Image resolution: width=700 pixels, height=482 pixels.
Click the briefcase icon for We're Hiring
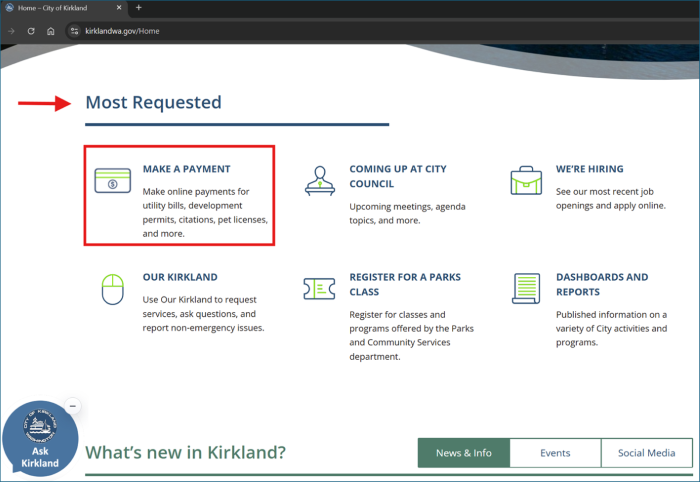coord(526,181)
